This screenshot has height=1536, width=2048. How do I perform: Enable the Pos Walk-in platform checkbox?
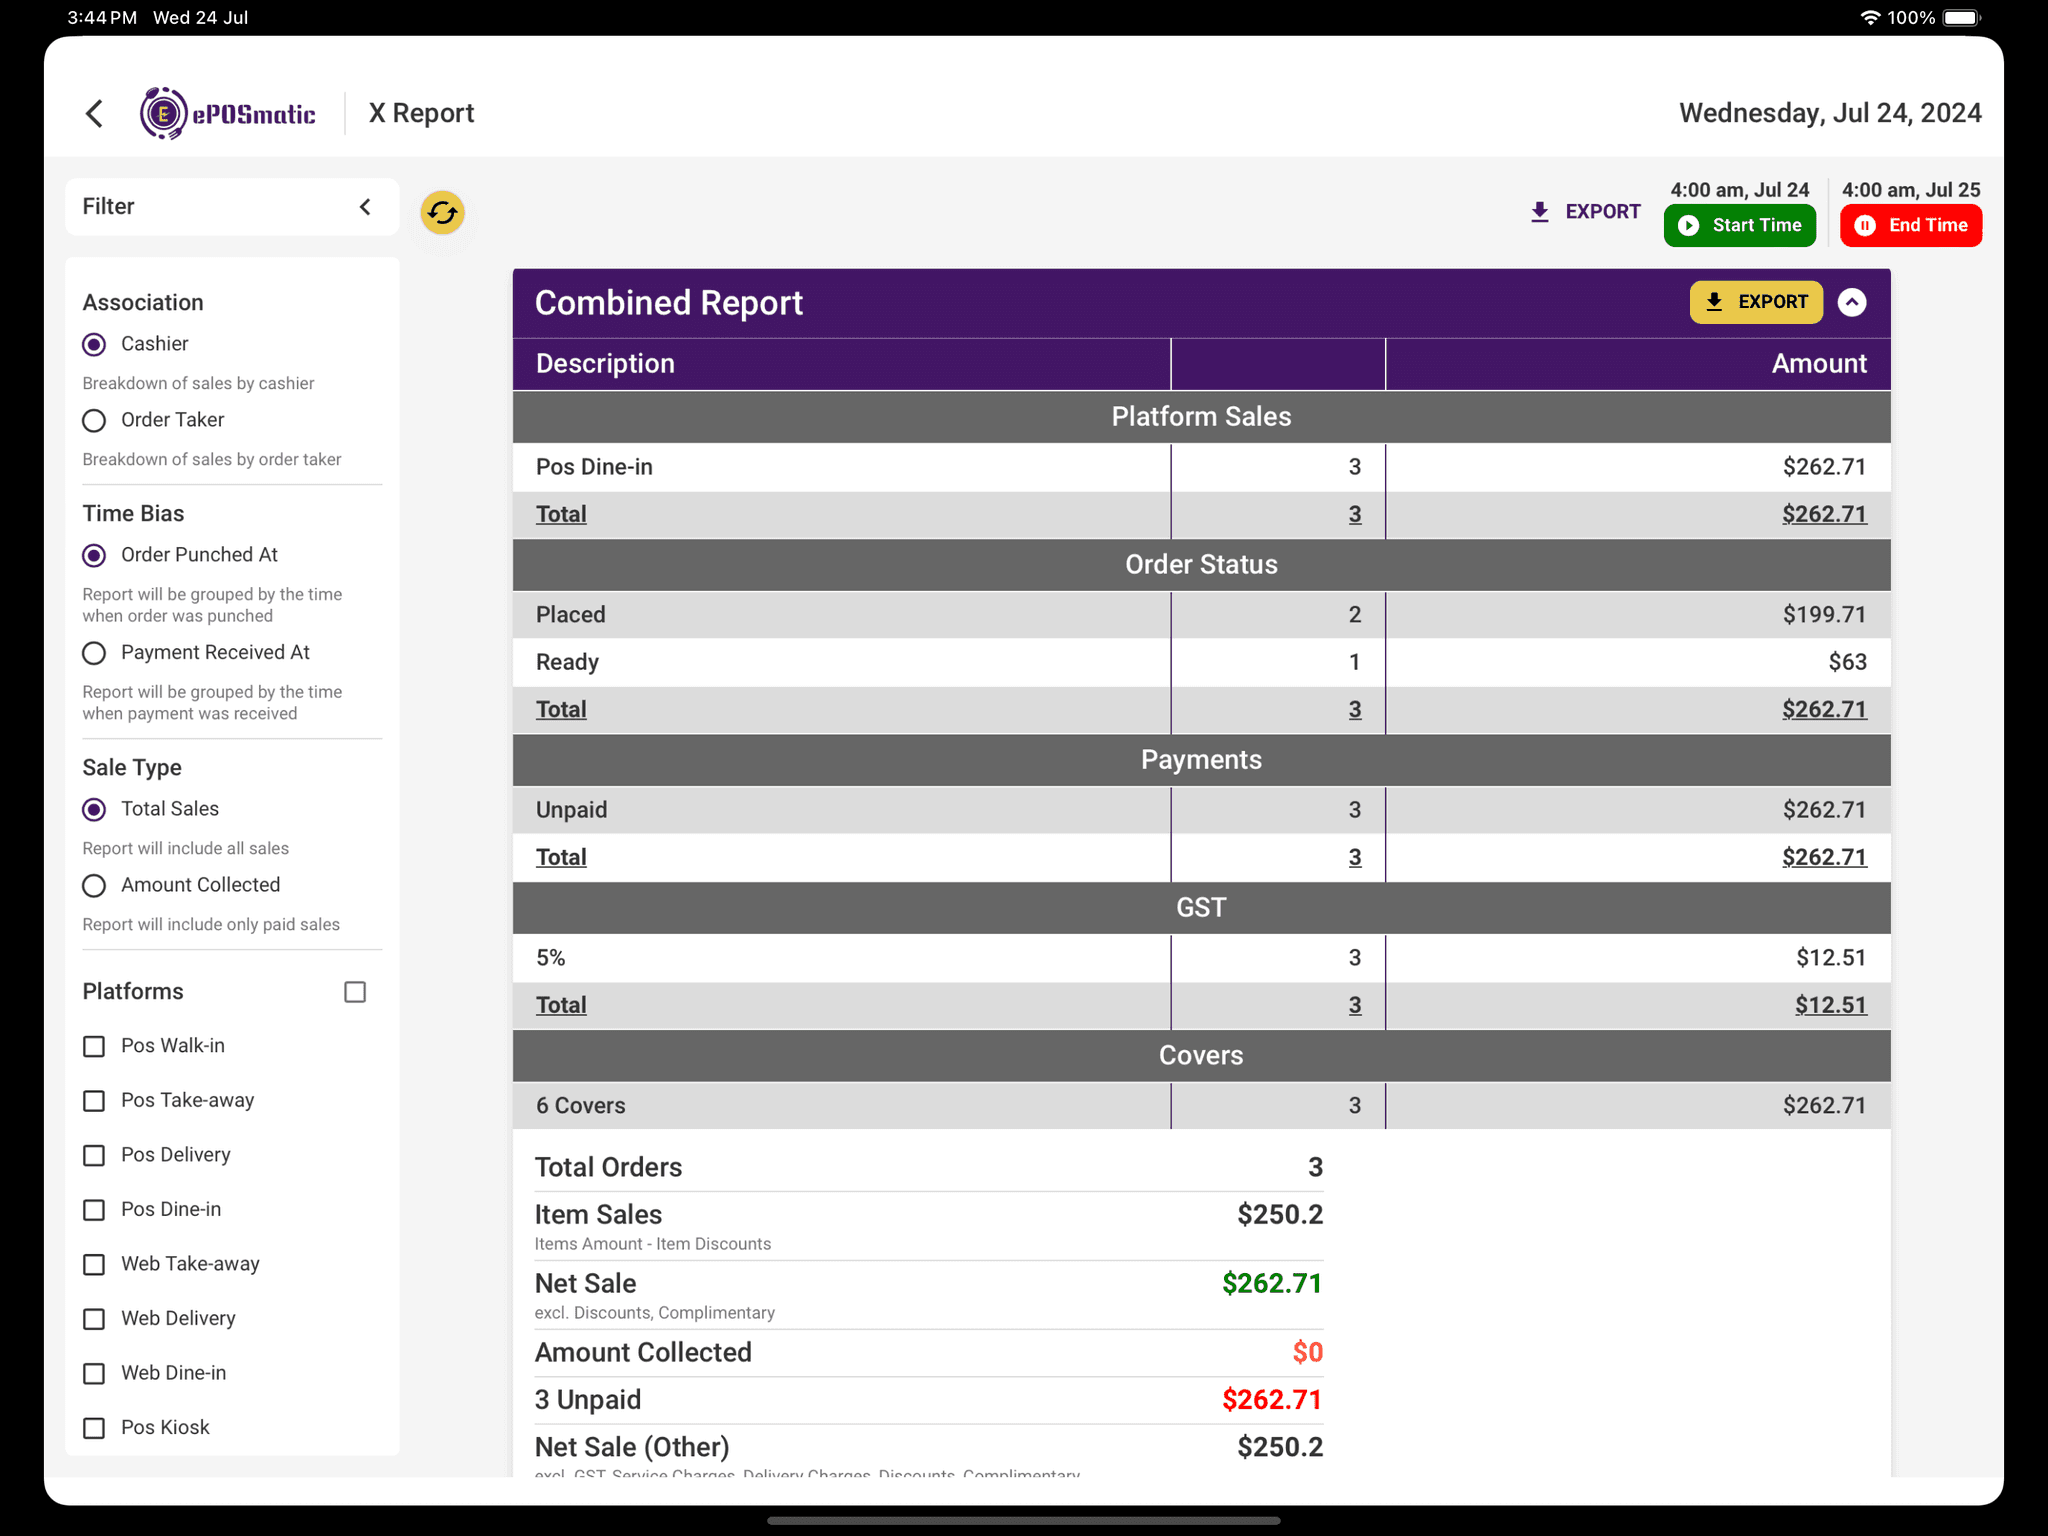(x=94, y=1046)
